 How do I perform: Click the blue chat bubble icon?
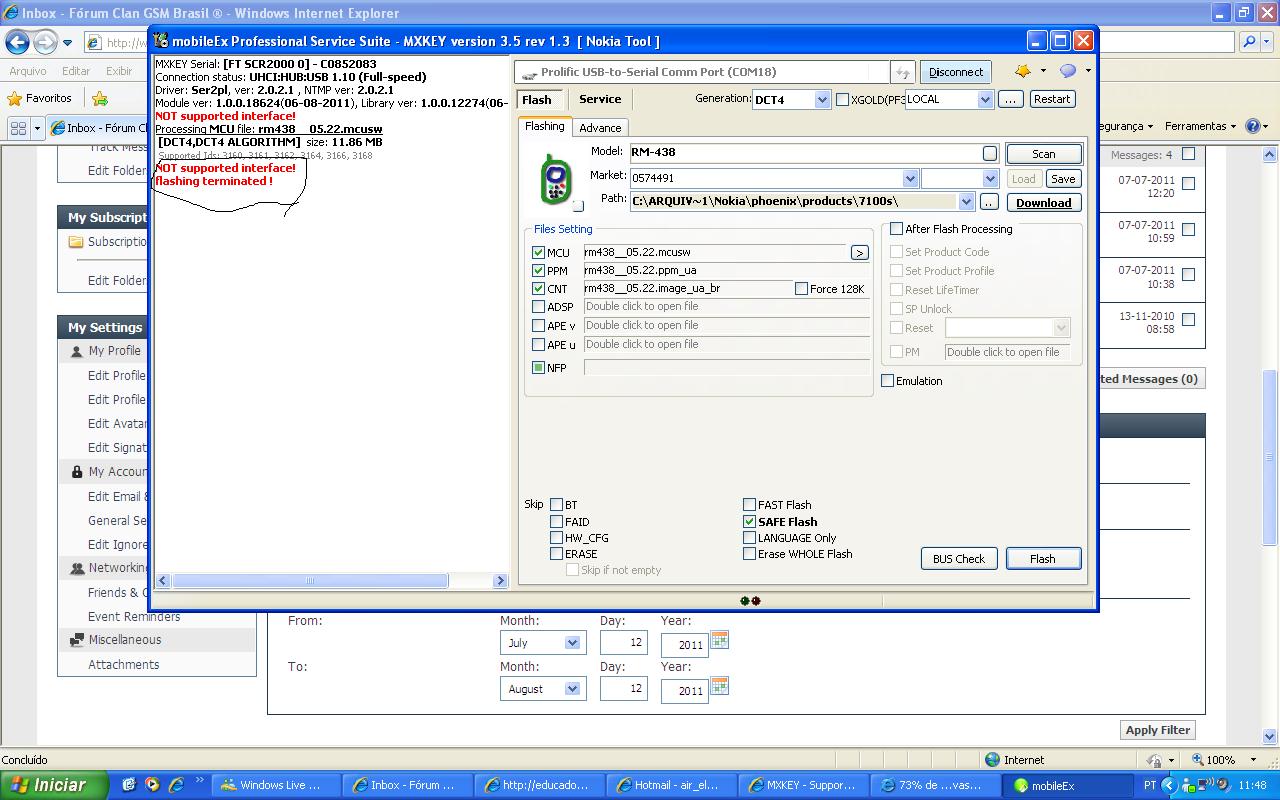(x=1068, y=71)
